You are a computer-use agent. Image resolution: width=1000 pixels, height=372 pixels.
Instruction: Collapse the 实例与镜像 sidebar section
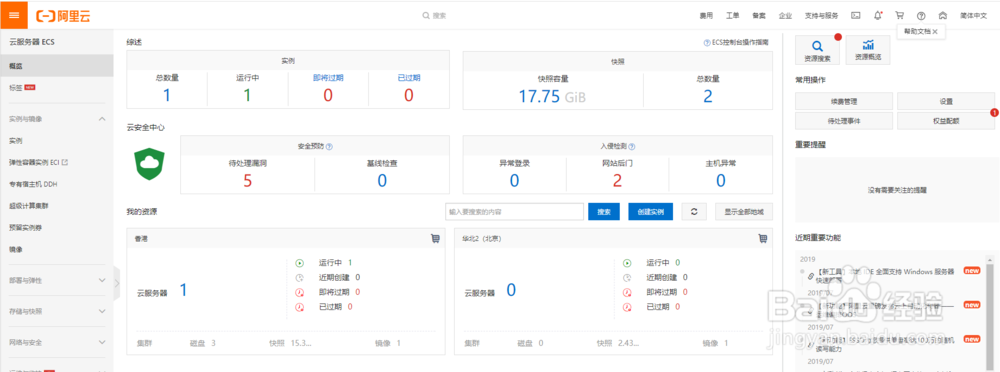point(102,119)
